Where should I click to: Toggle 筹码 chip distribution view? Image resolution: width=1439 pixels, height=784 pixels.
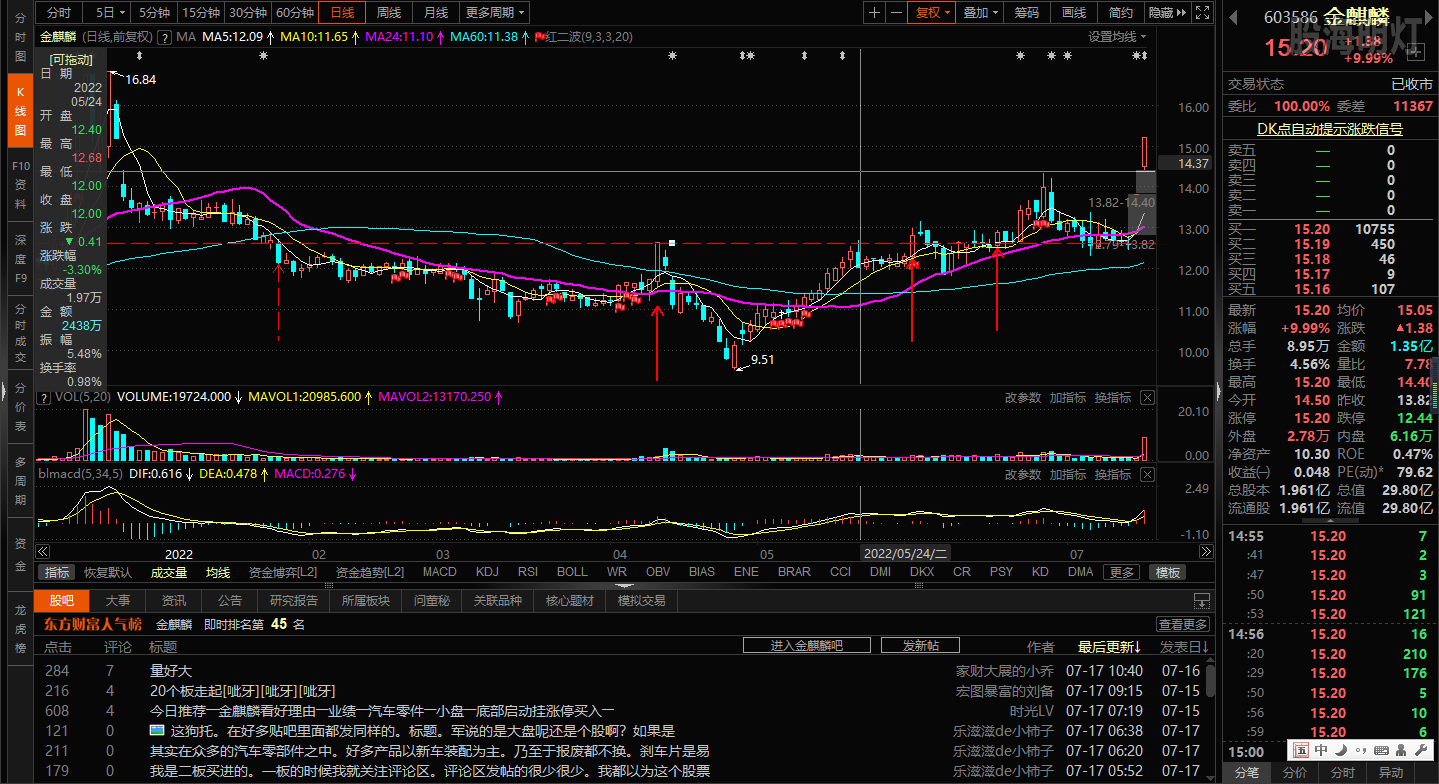click(x=1026, y=12)
